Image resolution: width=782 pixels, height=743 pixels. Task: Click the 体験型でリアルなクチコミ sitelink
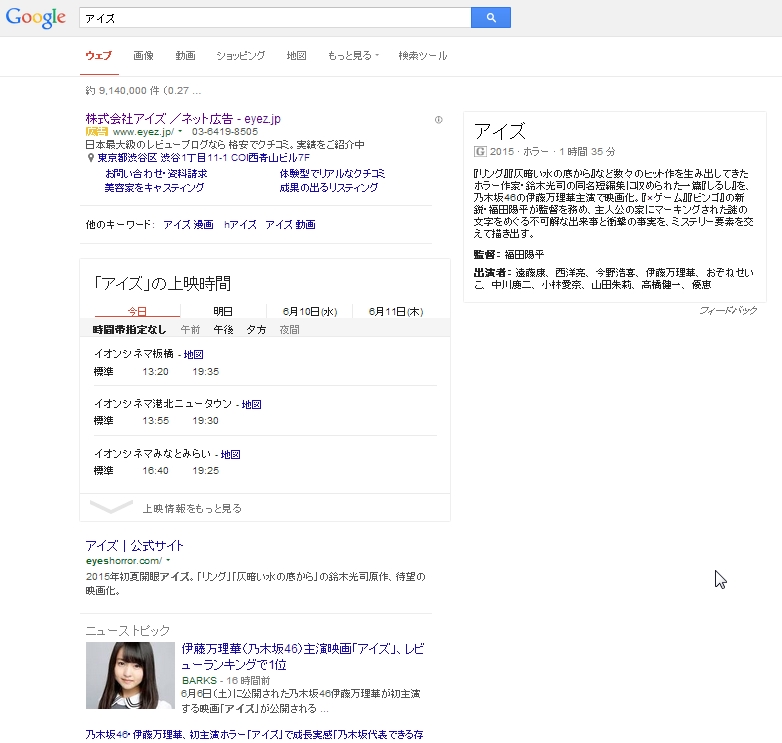(x=332, y=174)
